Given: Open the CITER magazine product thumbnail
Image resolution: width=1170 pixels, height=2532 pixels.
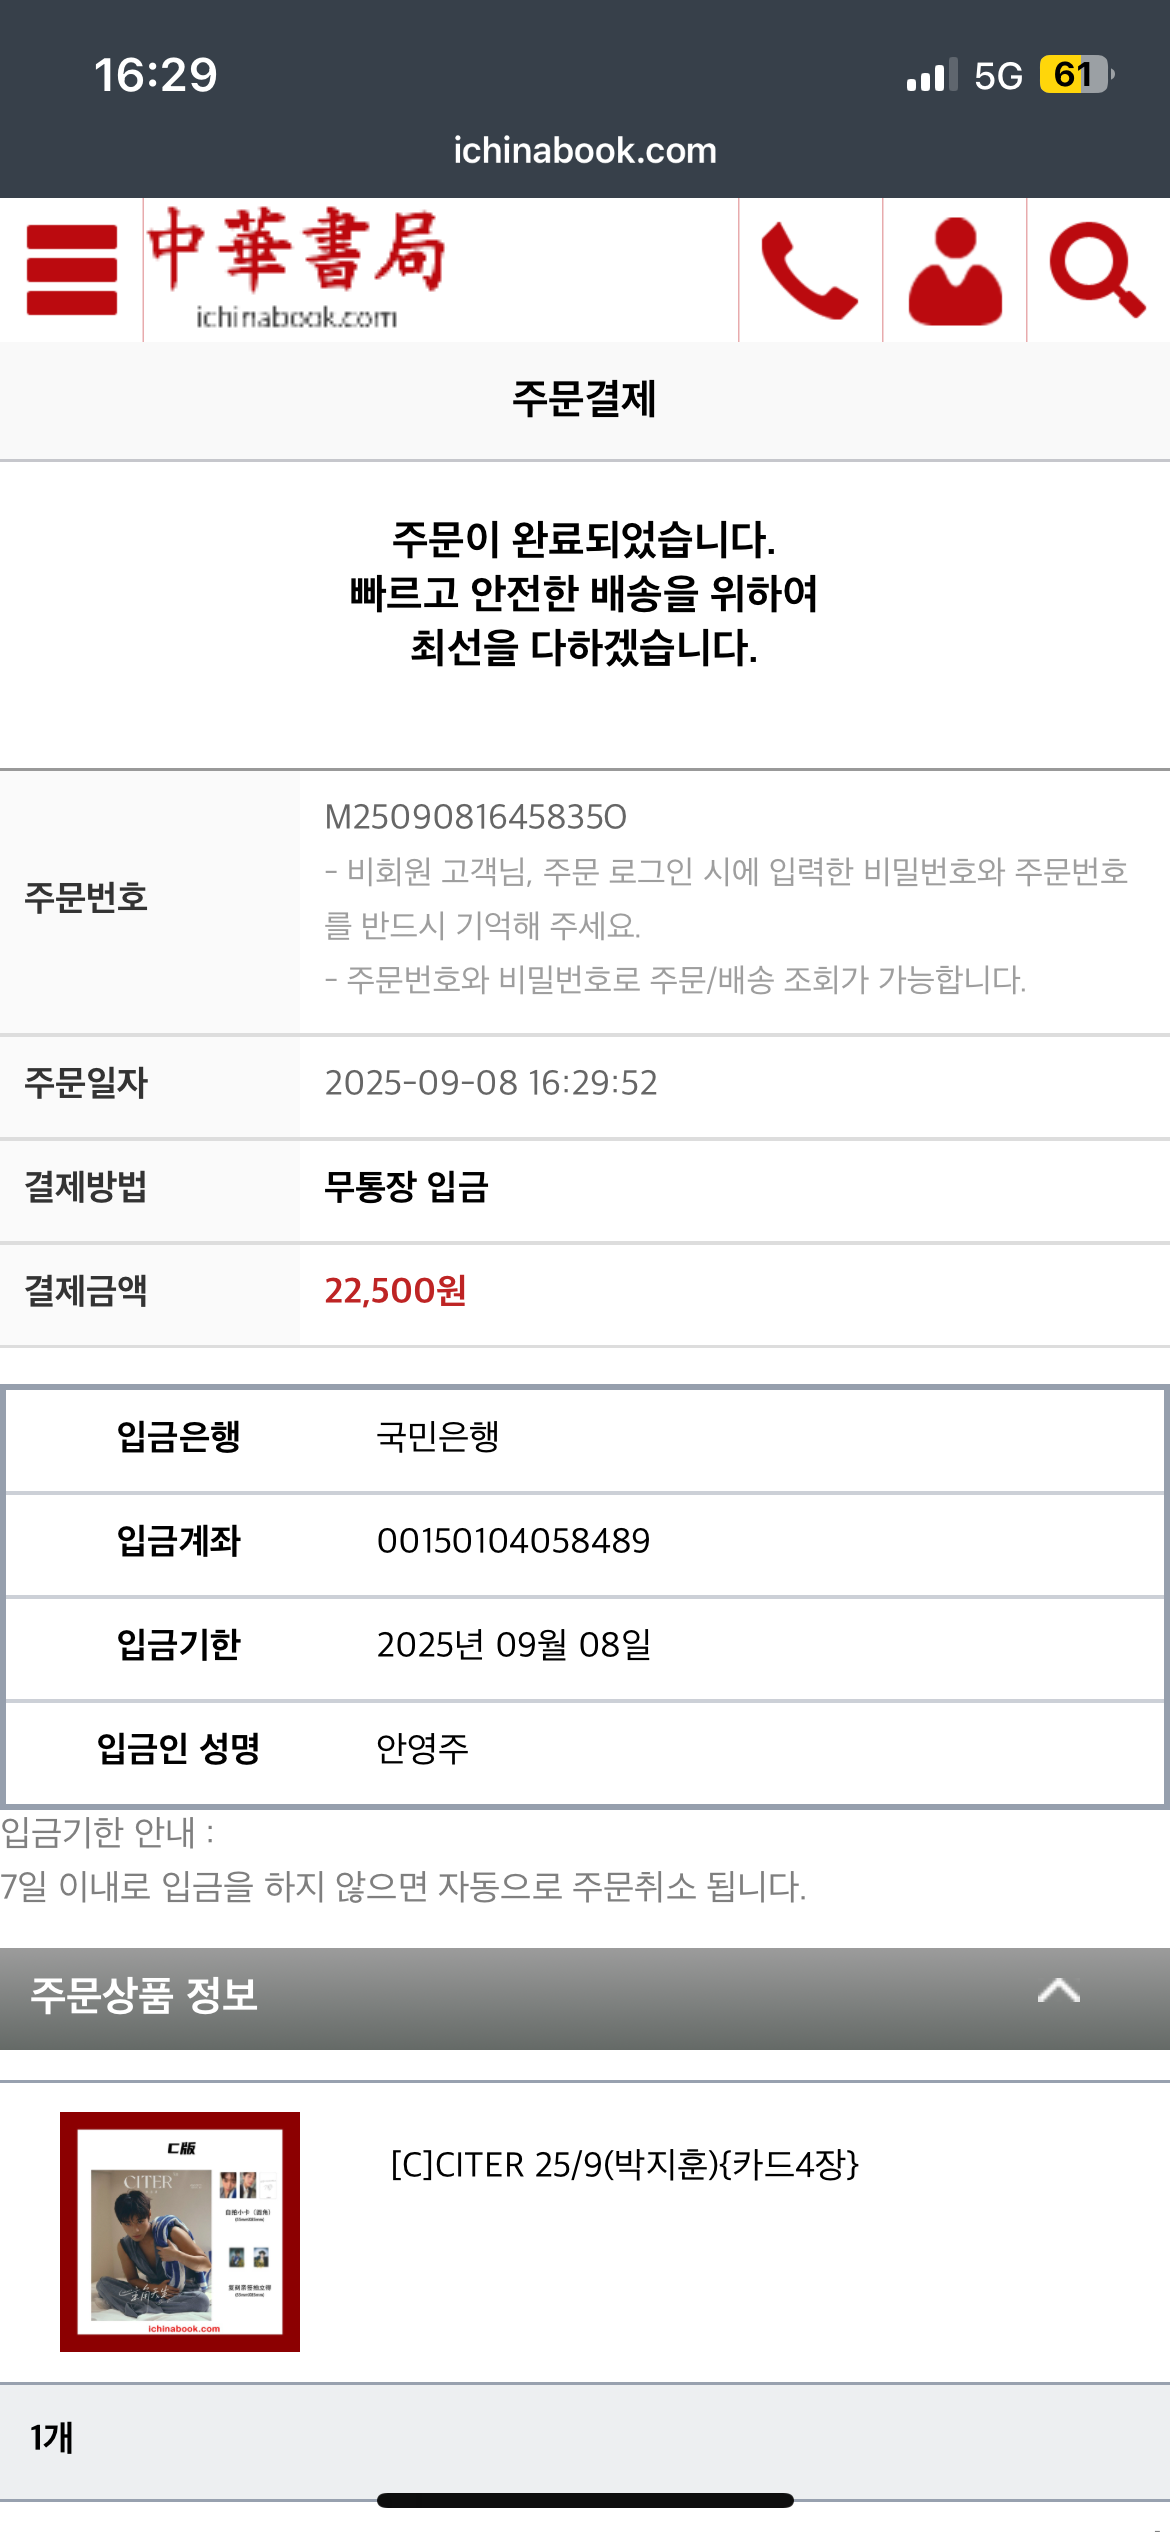Looking at the screenshot, I should tap(180, 2231).
